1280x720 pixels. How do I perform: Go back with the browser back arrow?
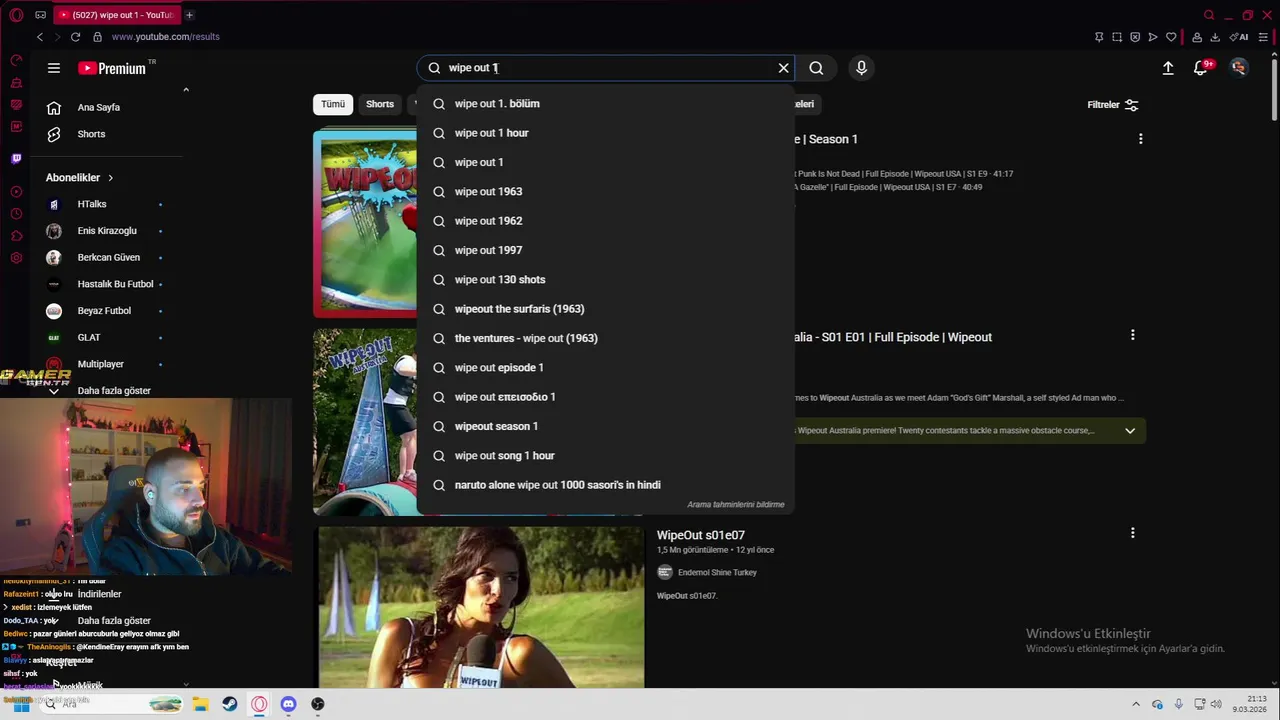point(40,37)
